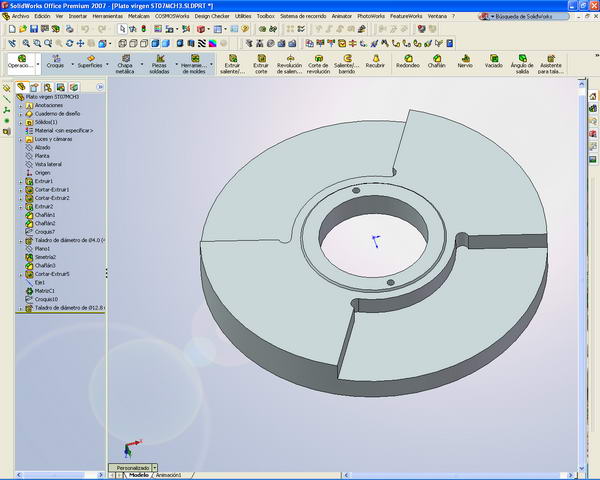The image size is (600, 480).
Task: Expand the Cortar-Extruir1 feature node
Action: tap(20, 190)
